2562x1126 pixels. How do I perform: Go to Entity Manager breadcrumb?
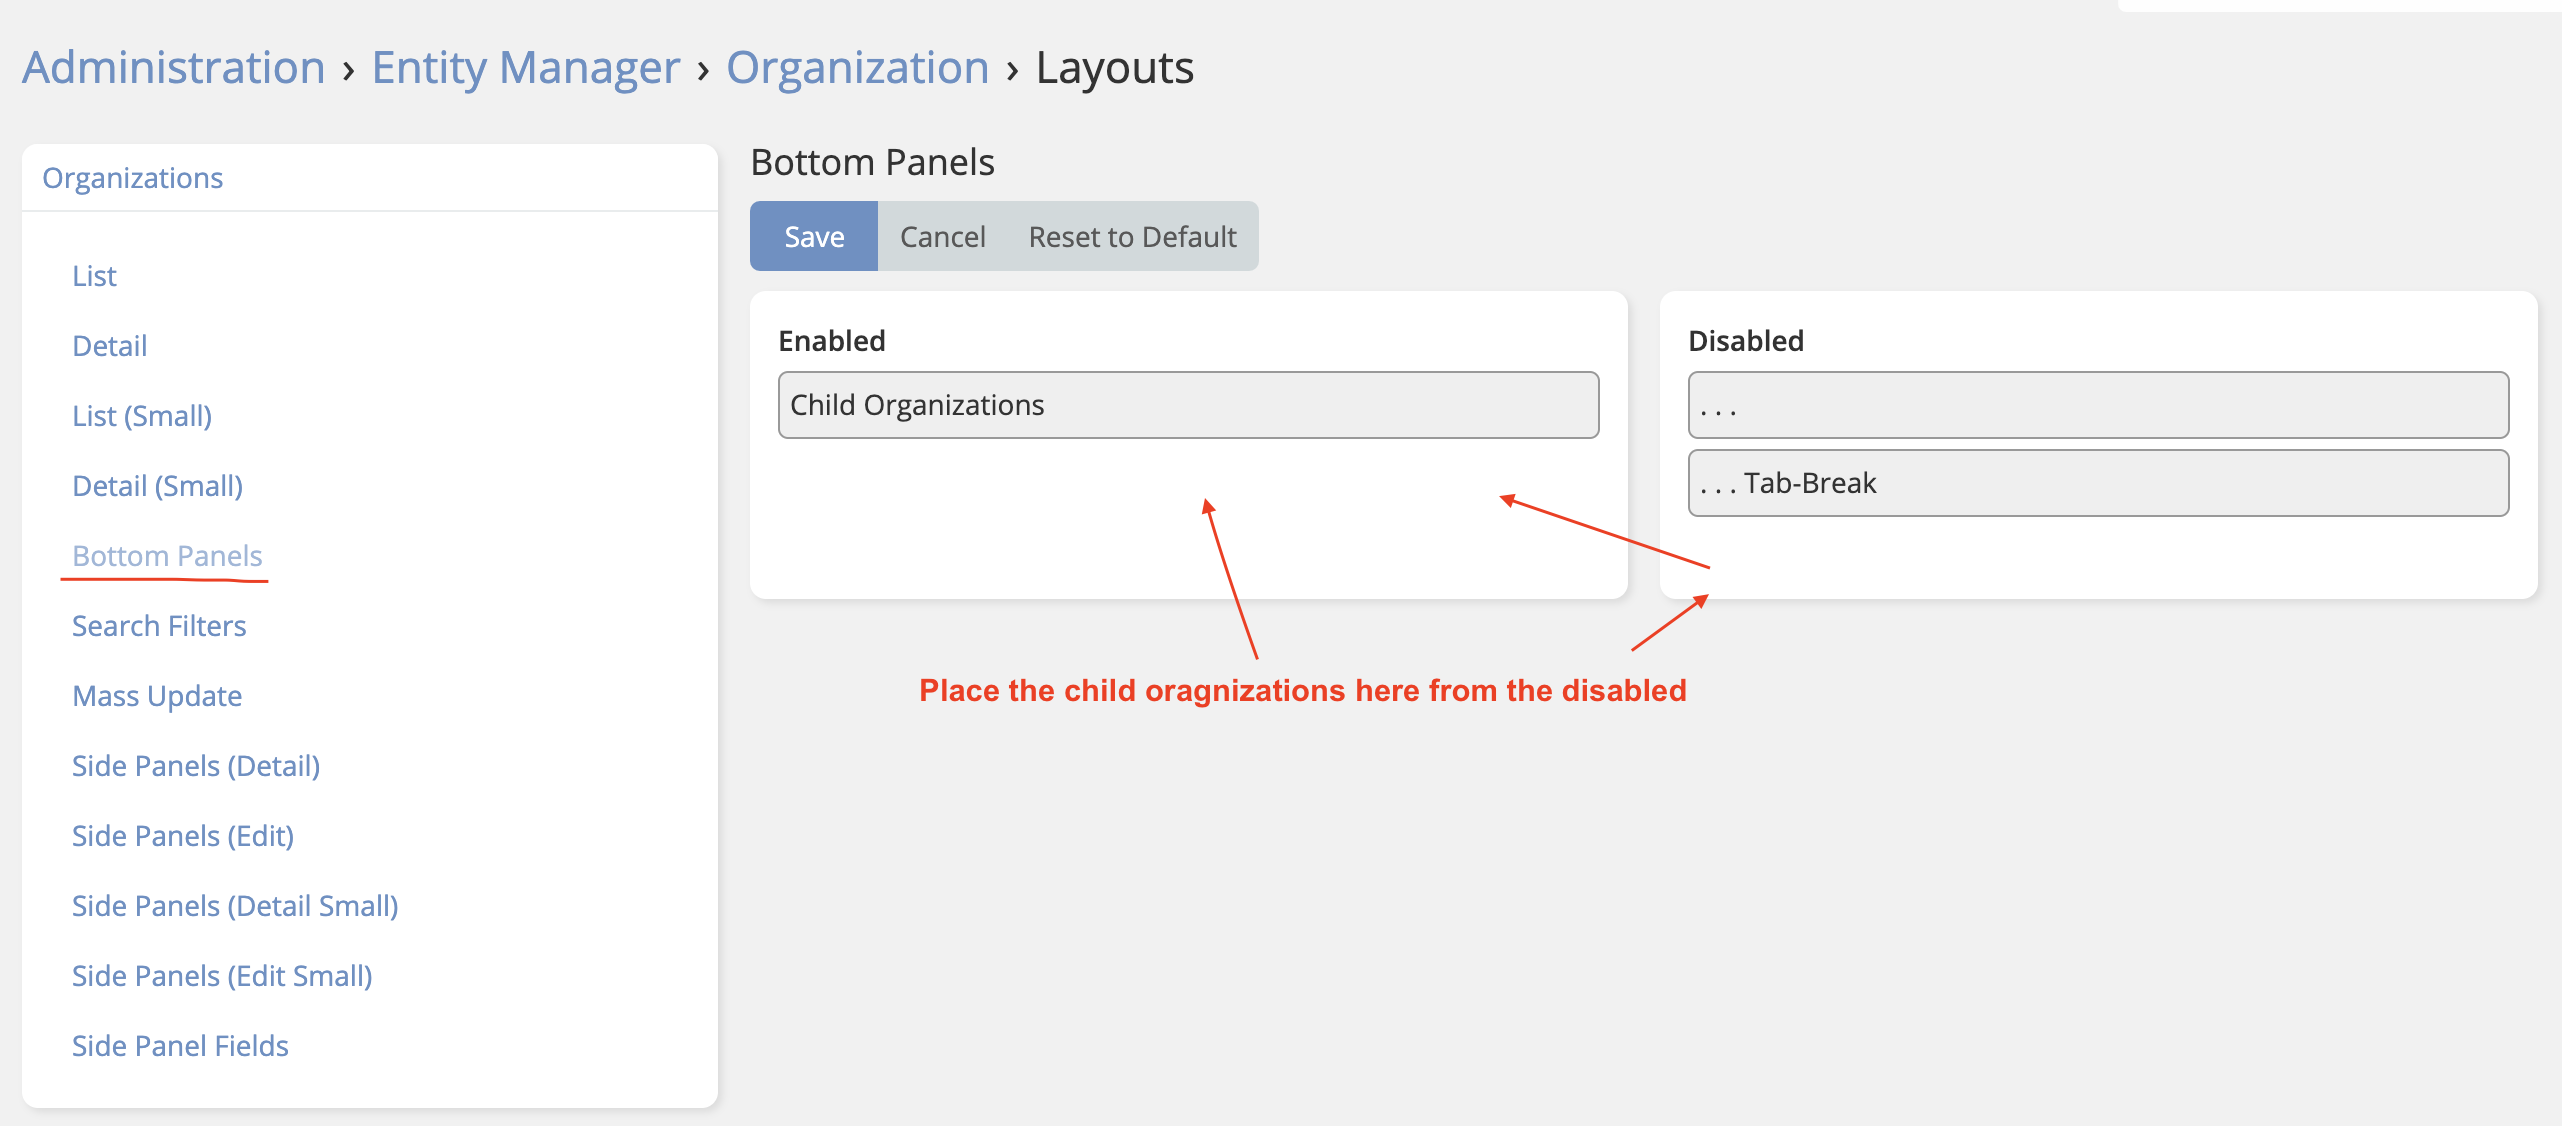click(525, 68)
